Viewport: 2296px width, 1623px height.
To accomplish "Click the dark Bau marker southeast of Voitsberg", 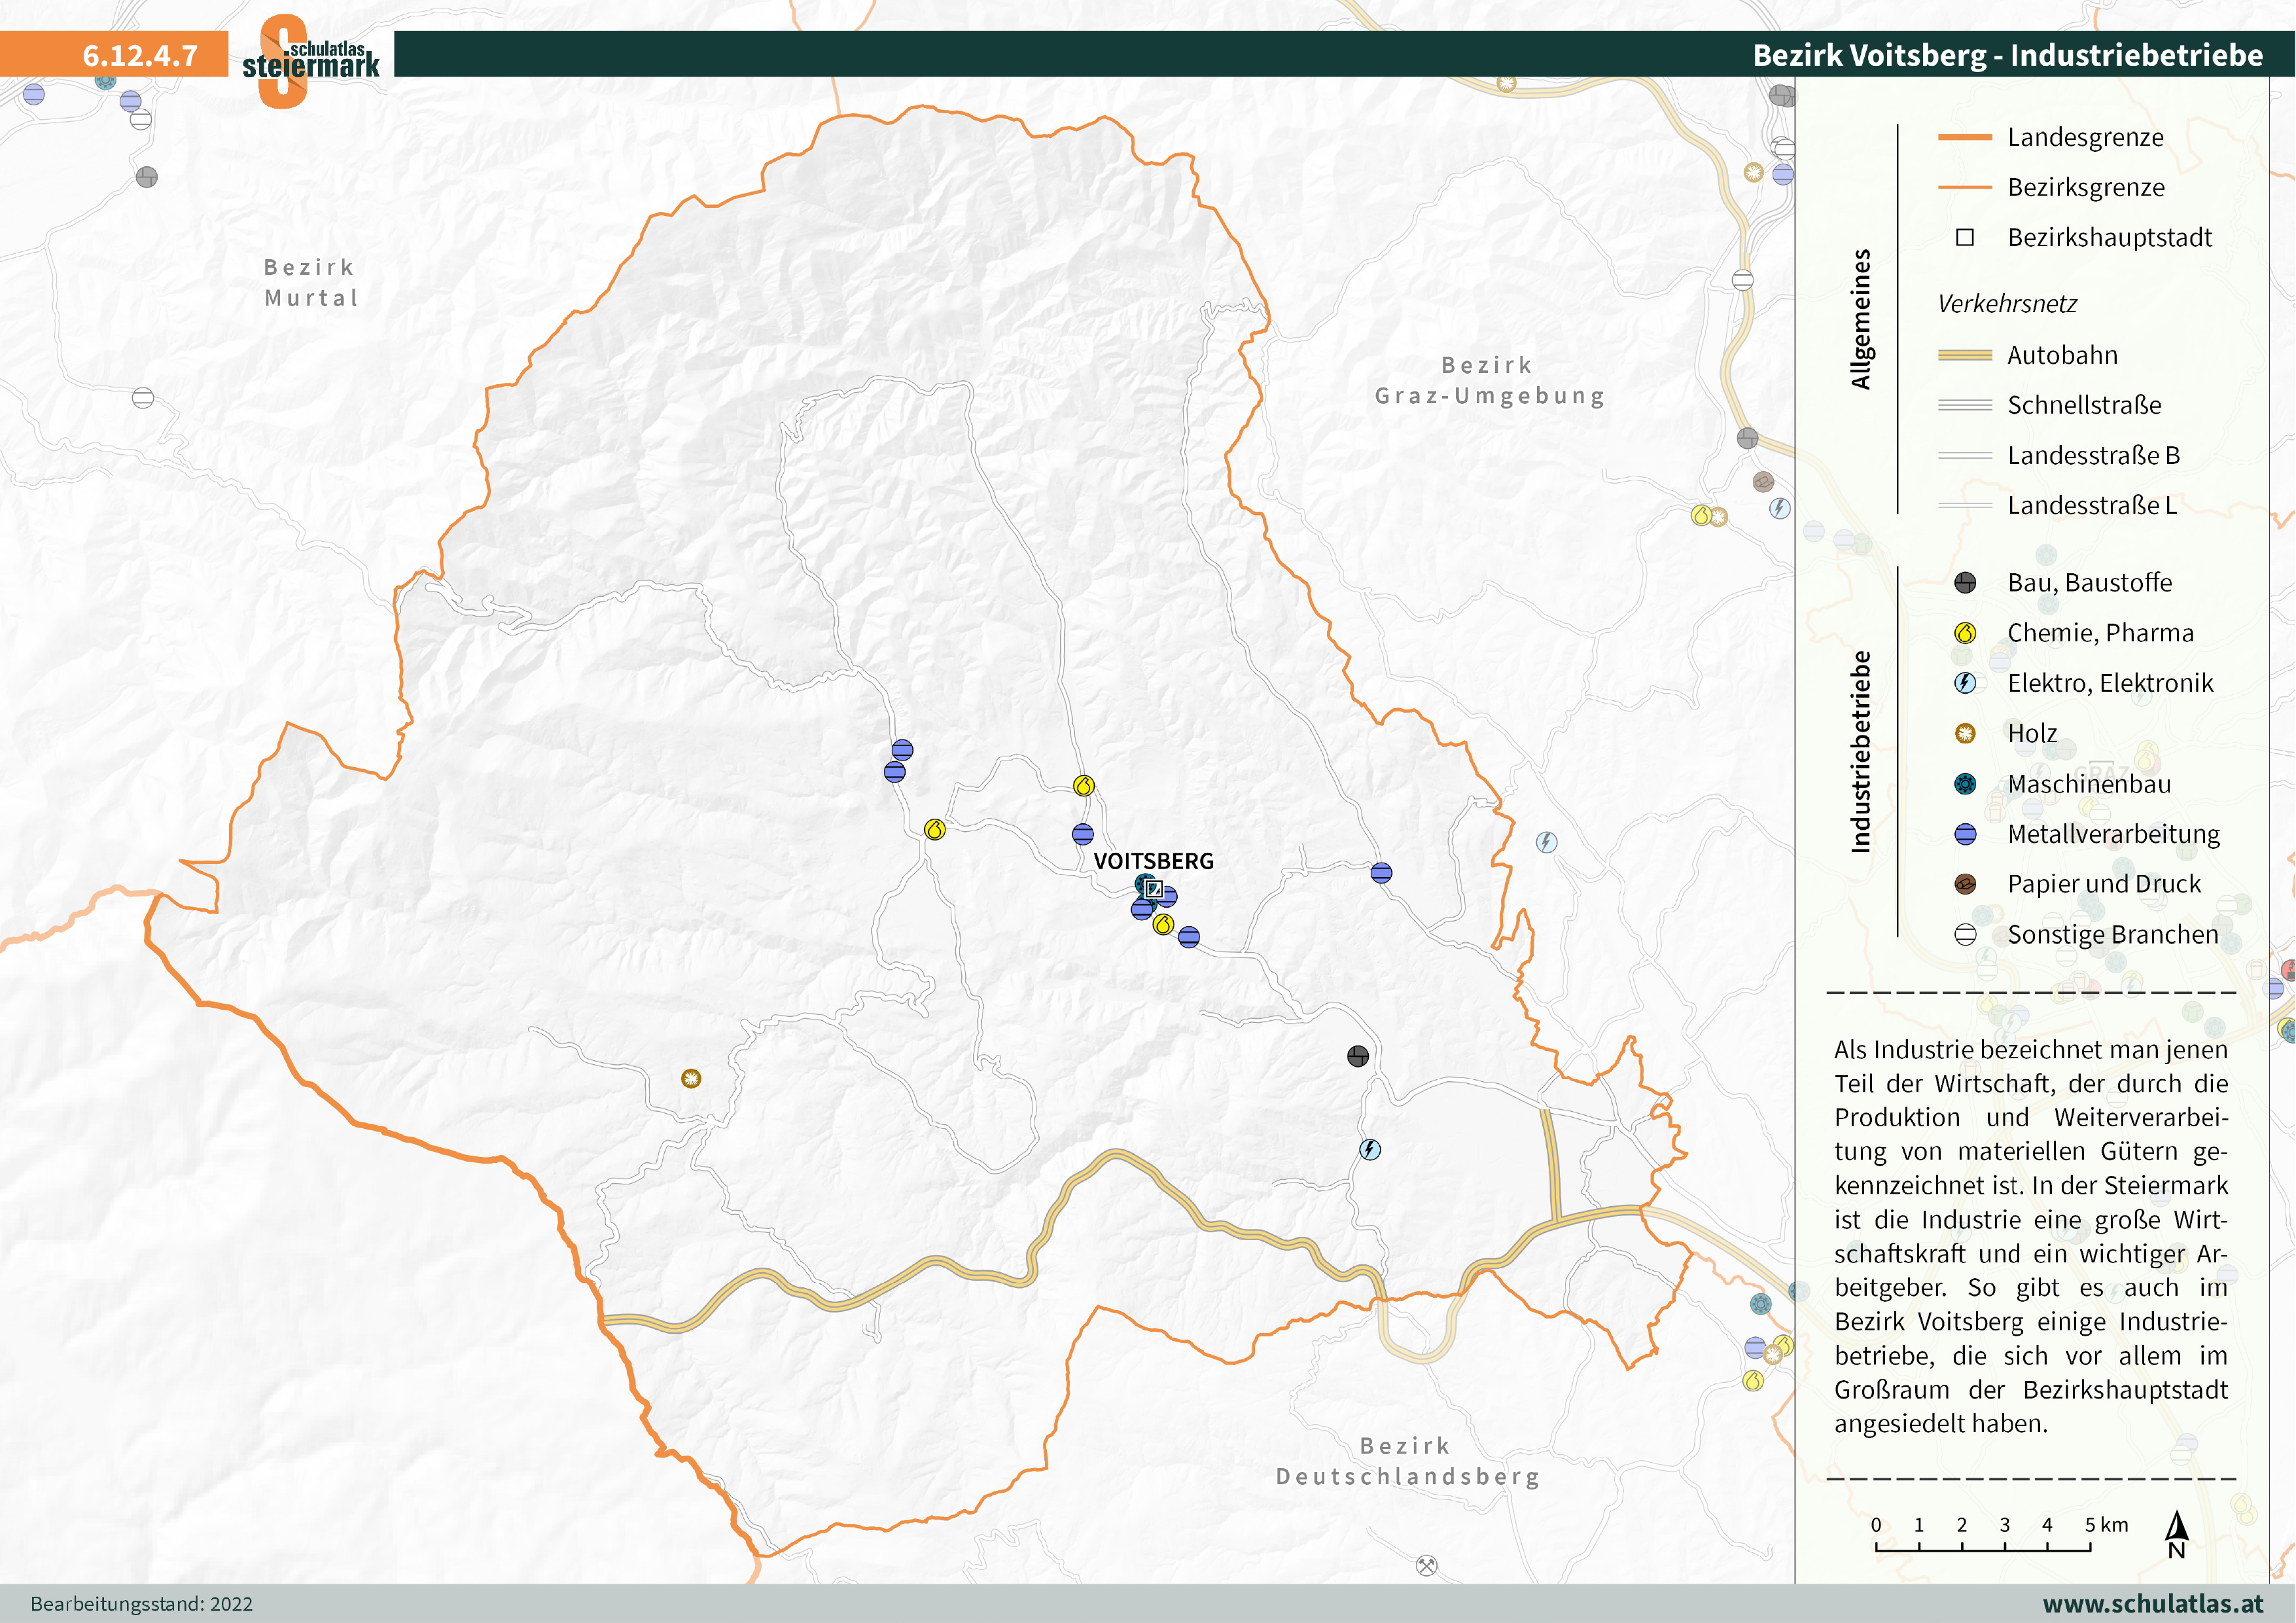I will click(1357, 1056).
